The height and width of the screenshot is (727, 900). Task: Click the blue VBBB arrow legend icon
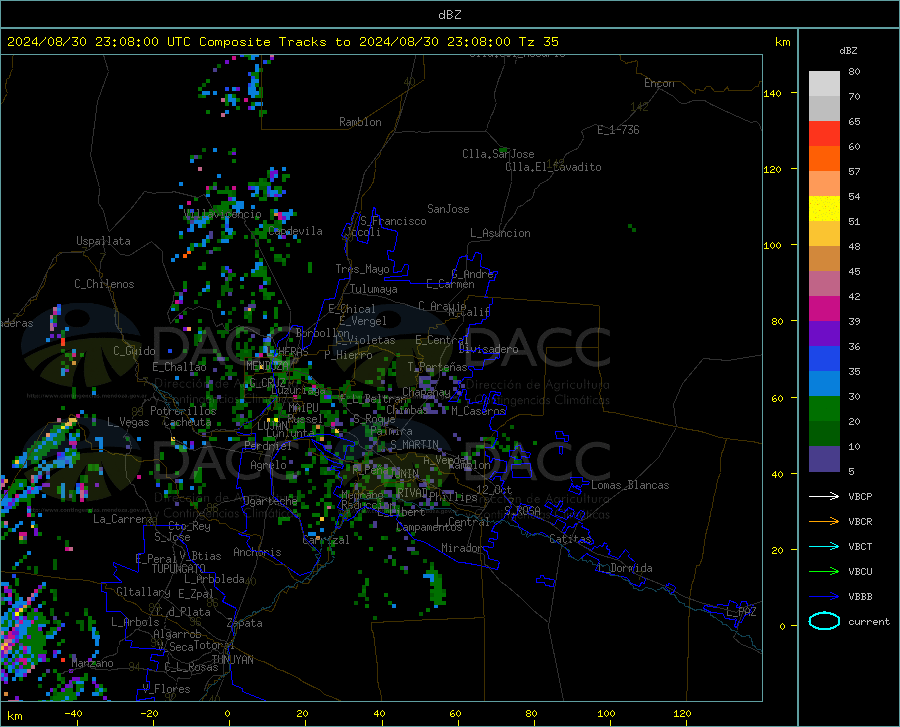[x=824, y=596]
